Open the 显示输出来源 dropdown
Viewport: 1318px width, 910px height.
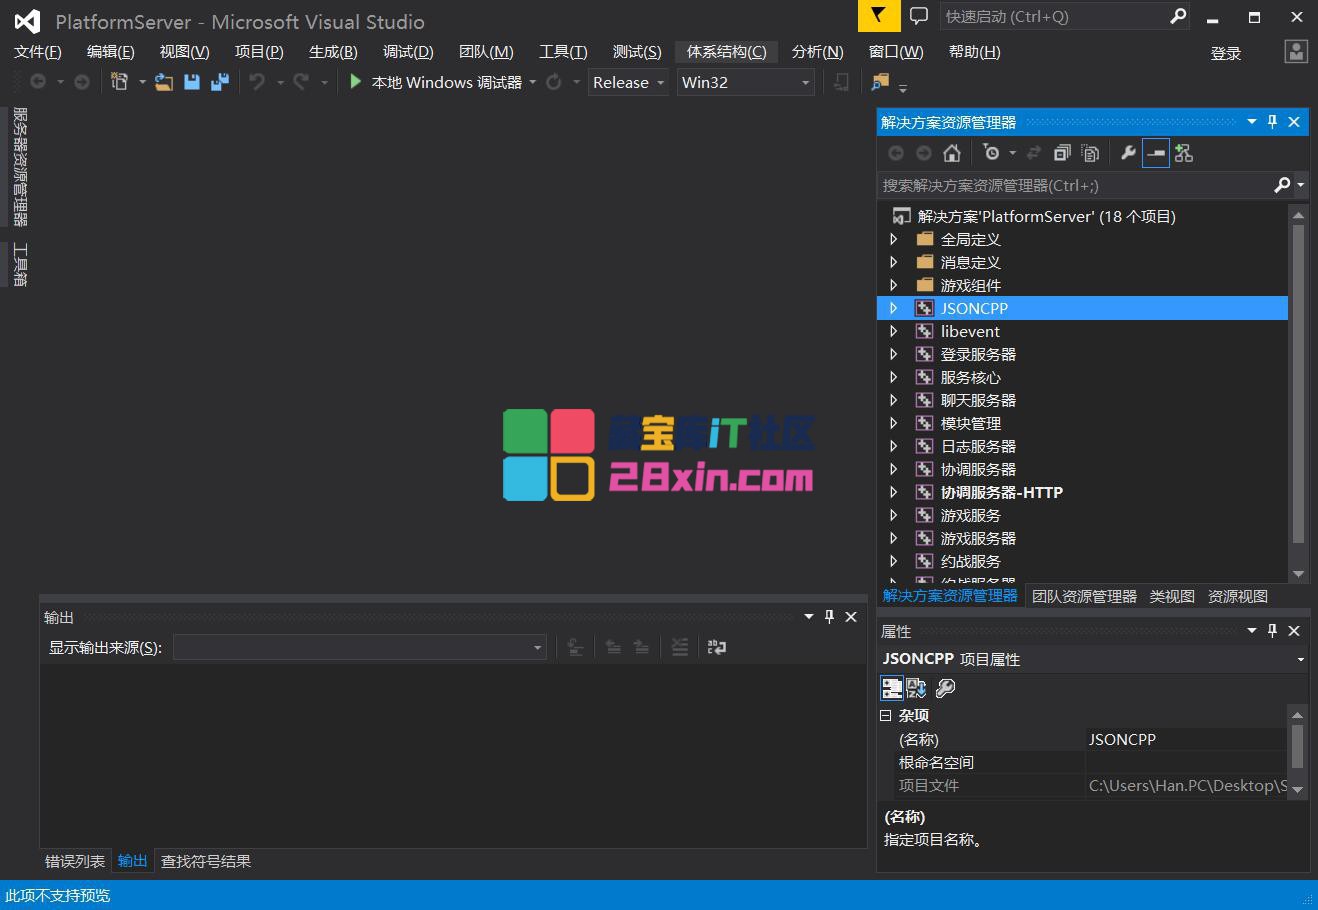point(360,647)
